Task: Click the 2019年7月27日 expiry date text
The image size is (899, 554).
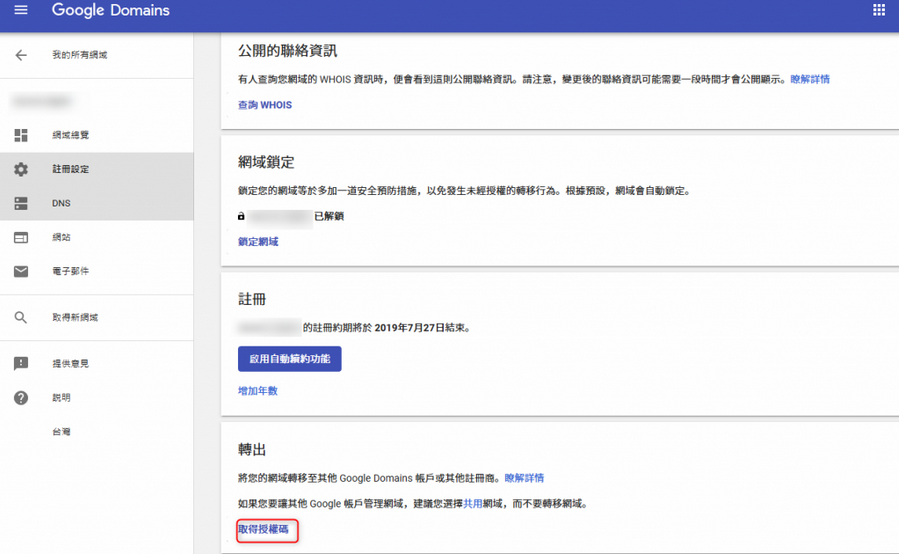Action: (x=409, y=328)
